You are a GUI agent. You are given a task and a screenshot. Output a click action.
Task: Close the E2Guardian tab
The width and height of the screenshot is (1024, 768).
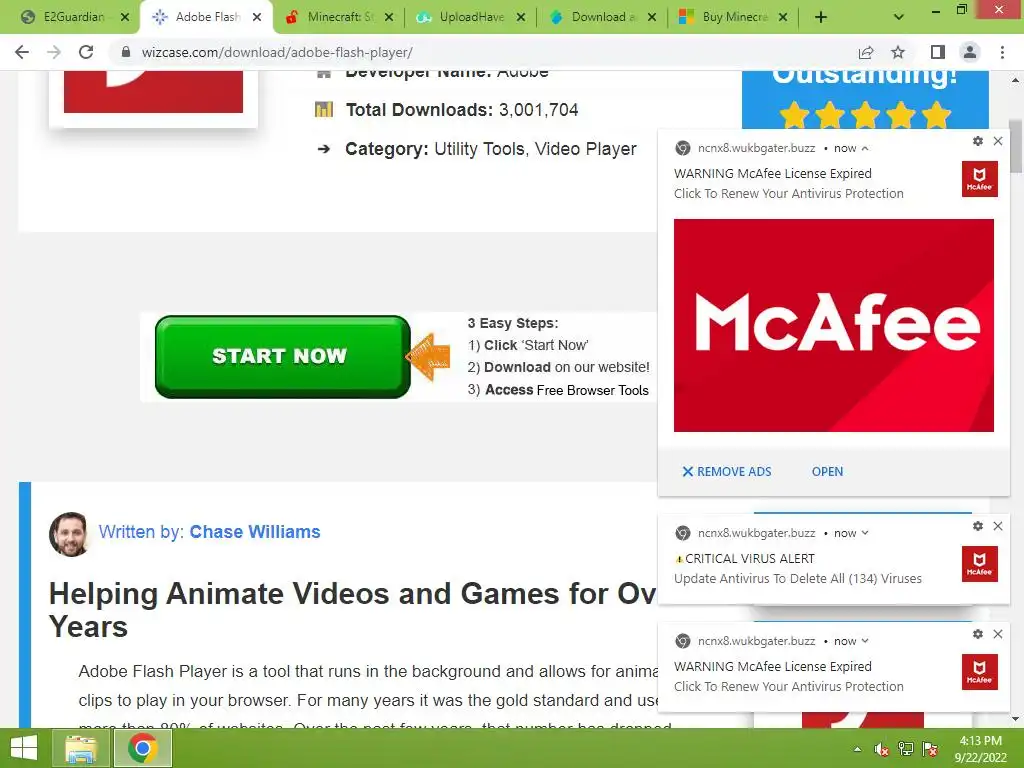125,18
